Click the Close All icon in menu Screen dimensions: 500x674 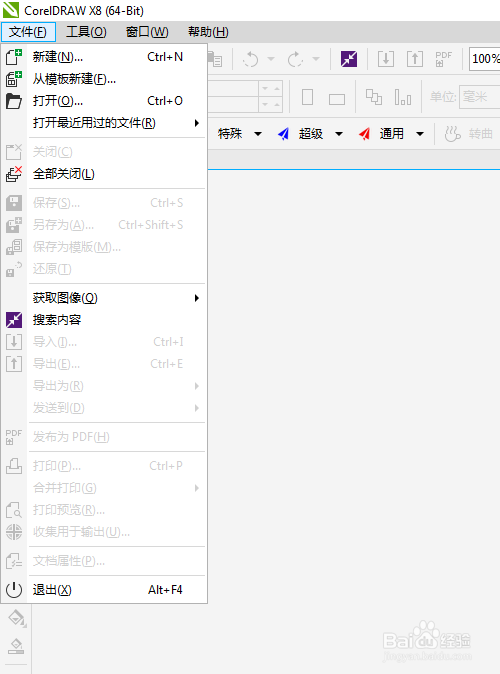(x=14, y=174)
